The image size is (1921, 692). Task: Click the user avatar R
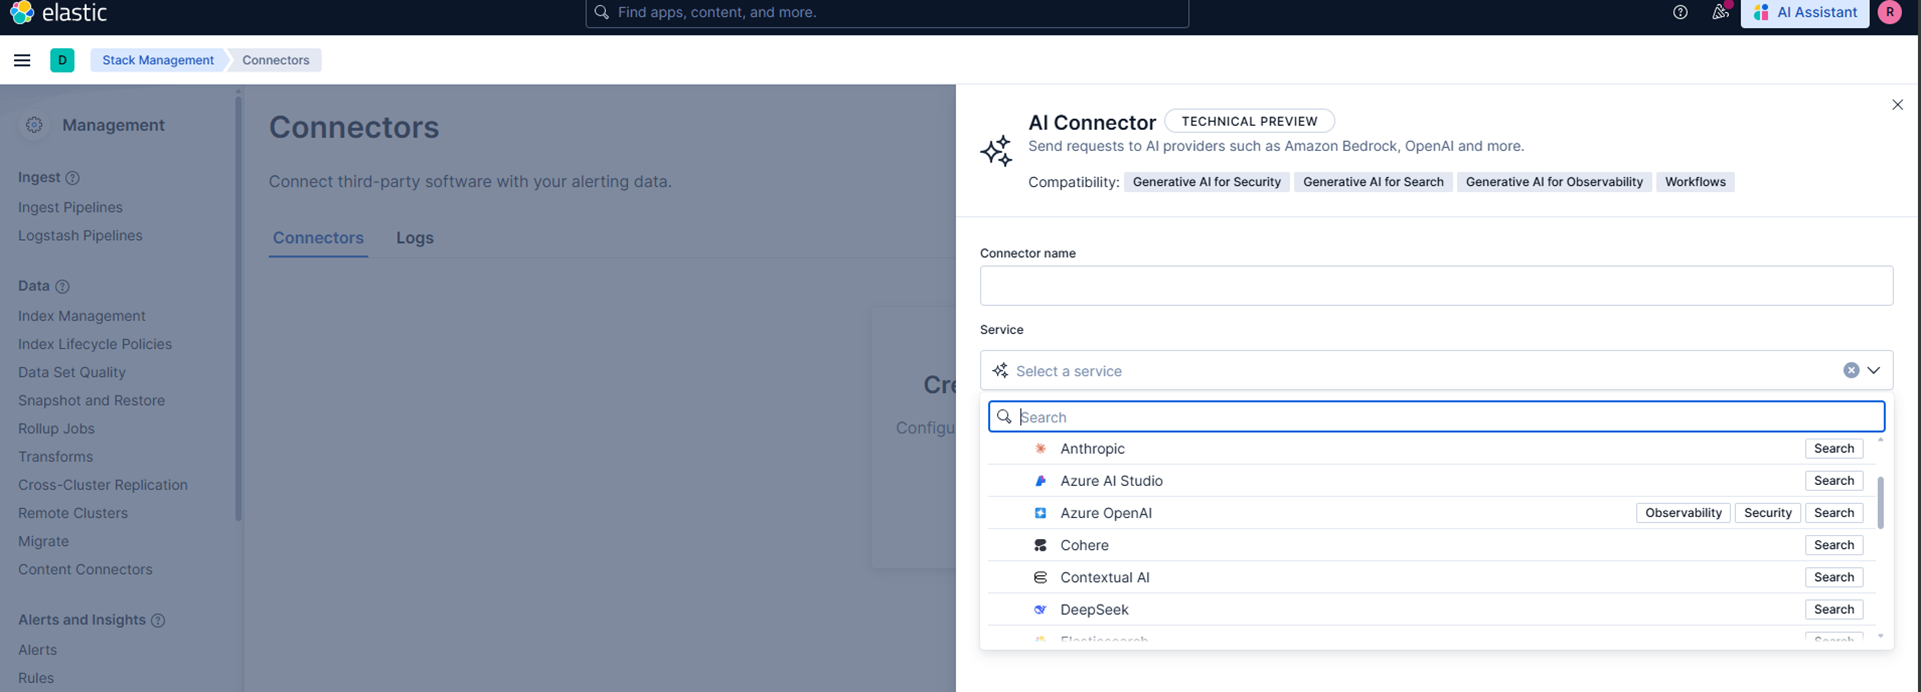click(x=1889, y=12)
